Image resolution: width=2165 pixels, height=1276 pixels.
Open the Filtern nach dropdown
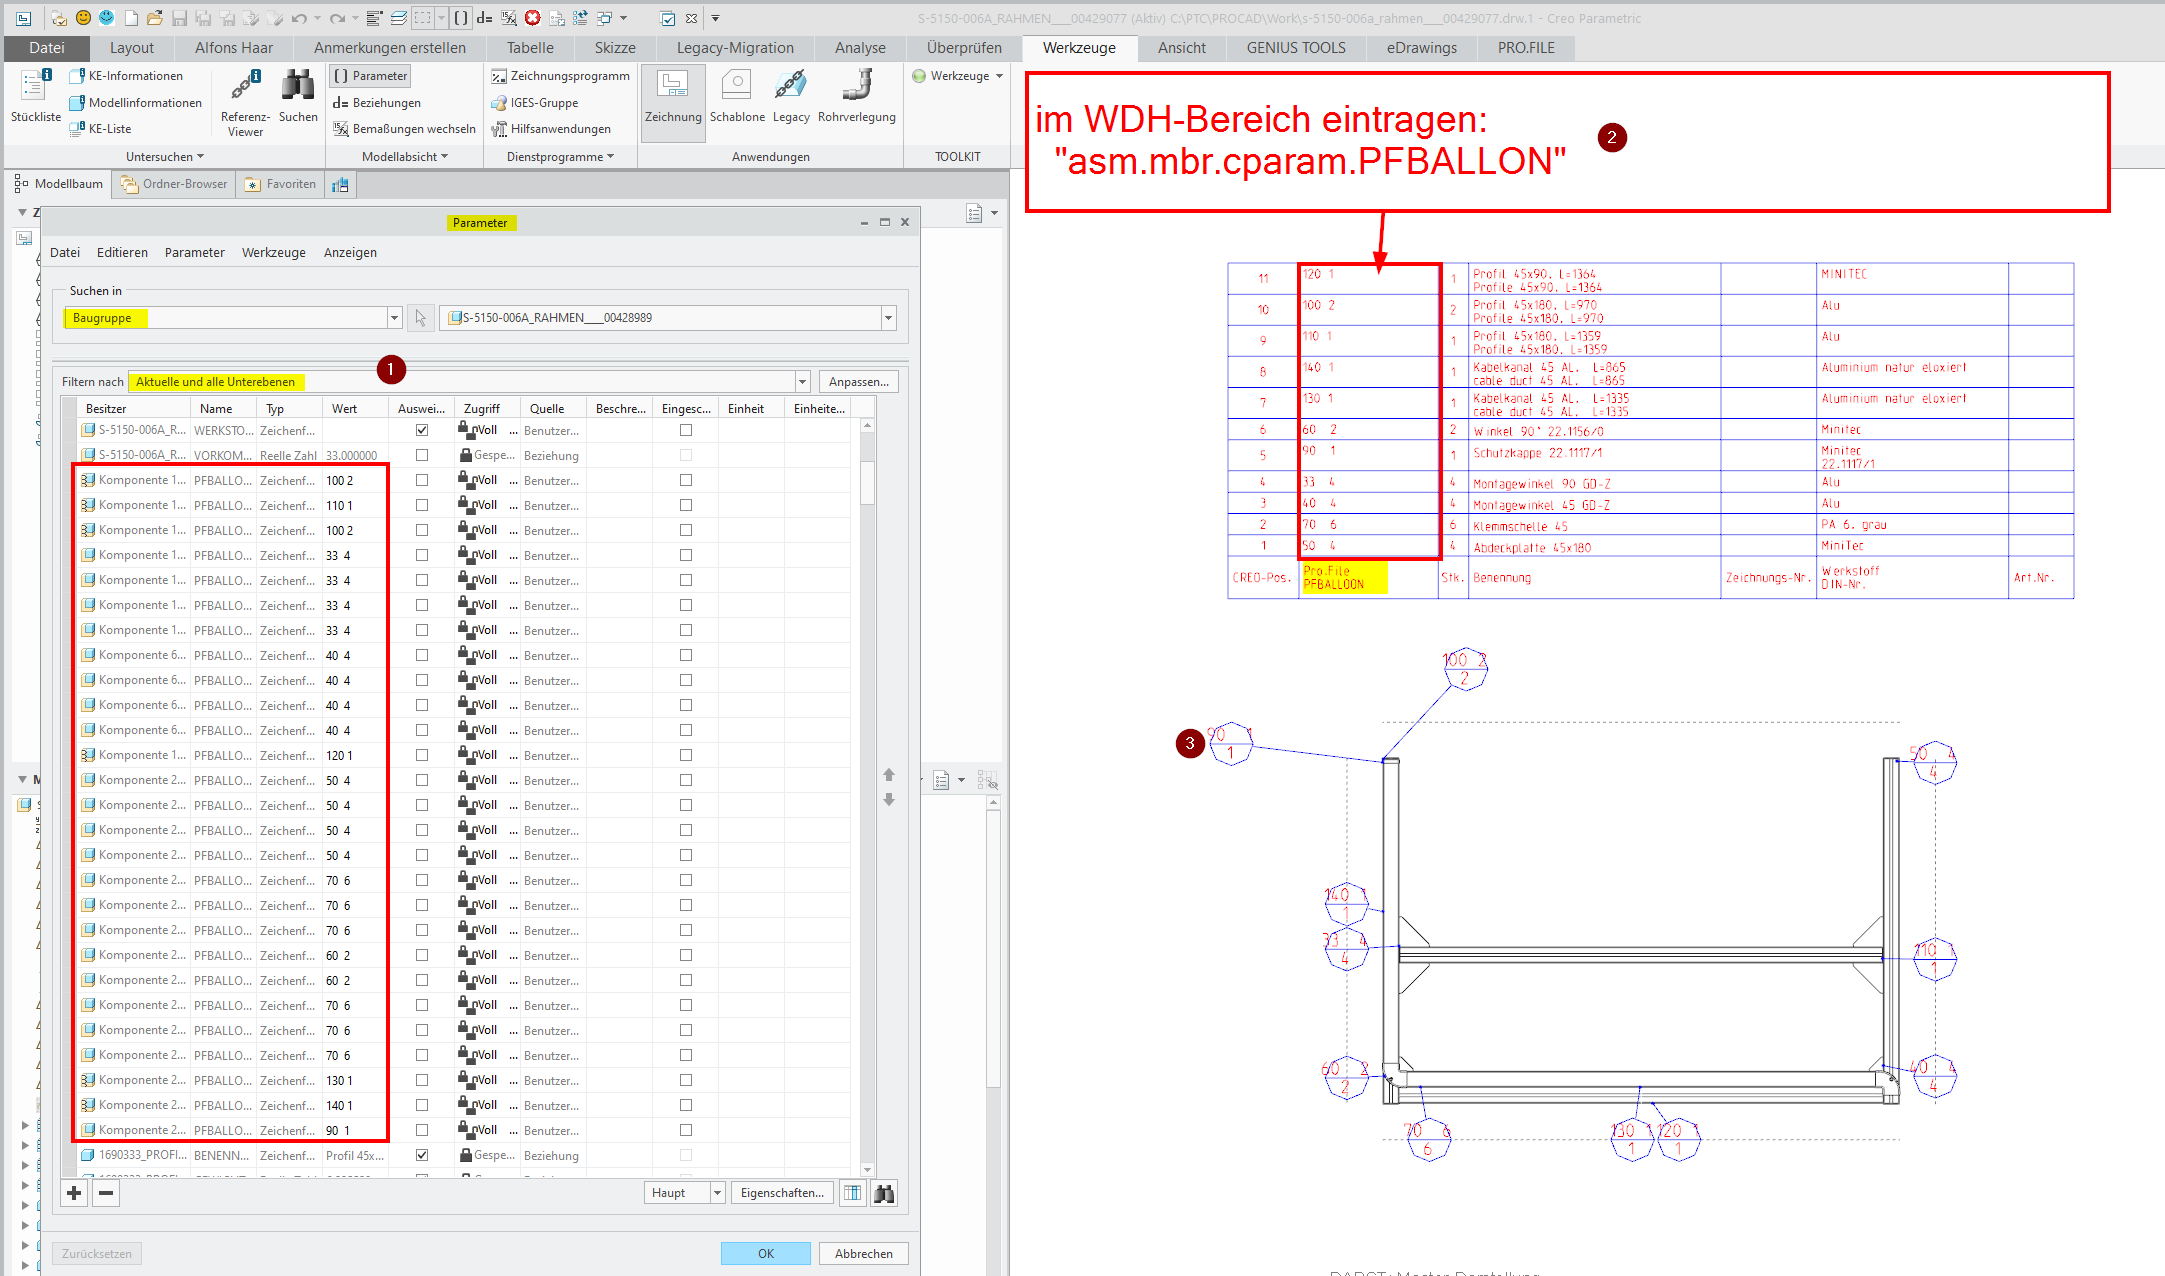(x=802, y=382)
